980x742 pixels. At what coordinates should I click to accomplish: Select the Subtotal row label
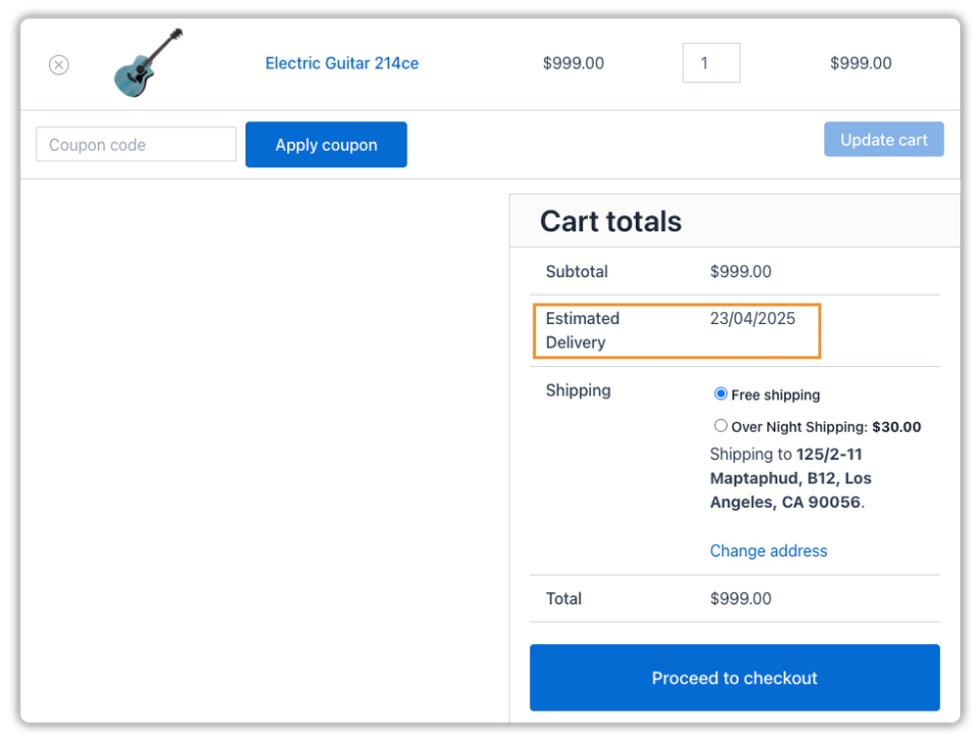click(576, 271)
